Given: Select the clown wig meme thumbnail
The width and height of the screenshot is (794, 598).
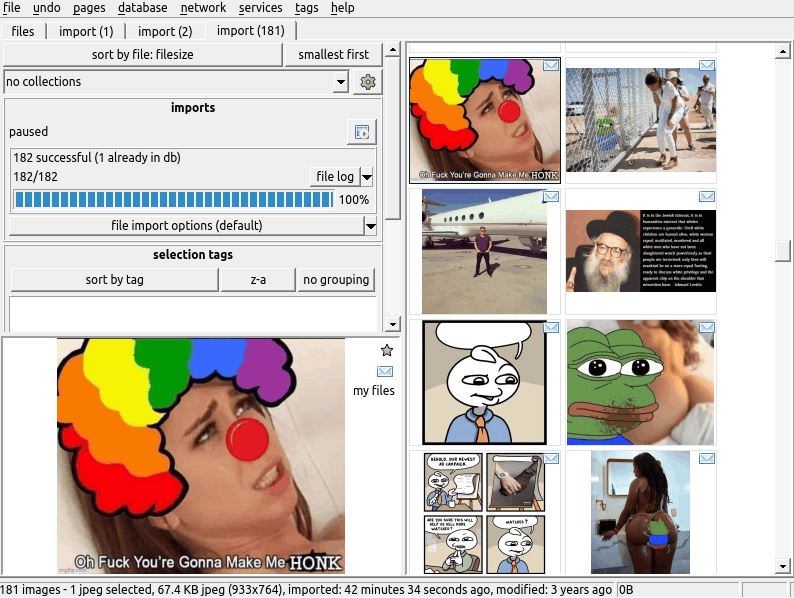Looking at the screenshot, I should (485, 120).
